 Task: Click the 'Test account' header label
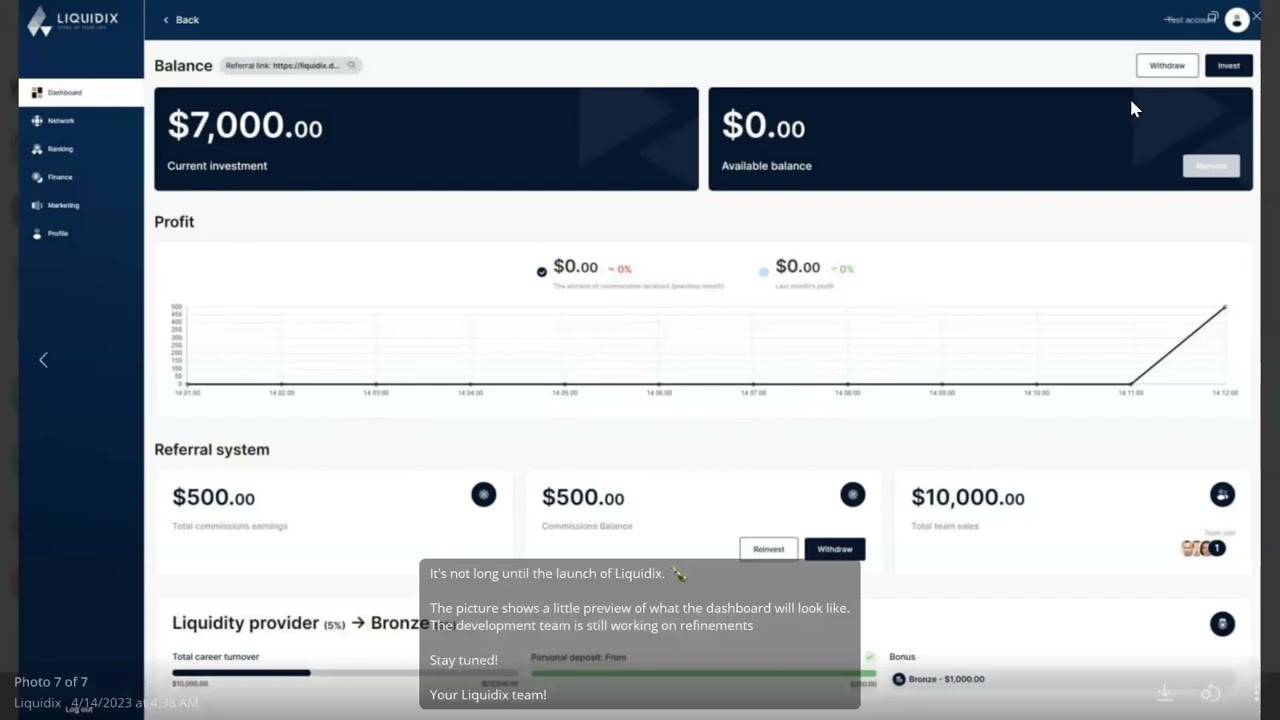click(x=1189, y=20)
